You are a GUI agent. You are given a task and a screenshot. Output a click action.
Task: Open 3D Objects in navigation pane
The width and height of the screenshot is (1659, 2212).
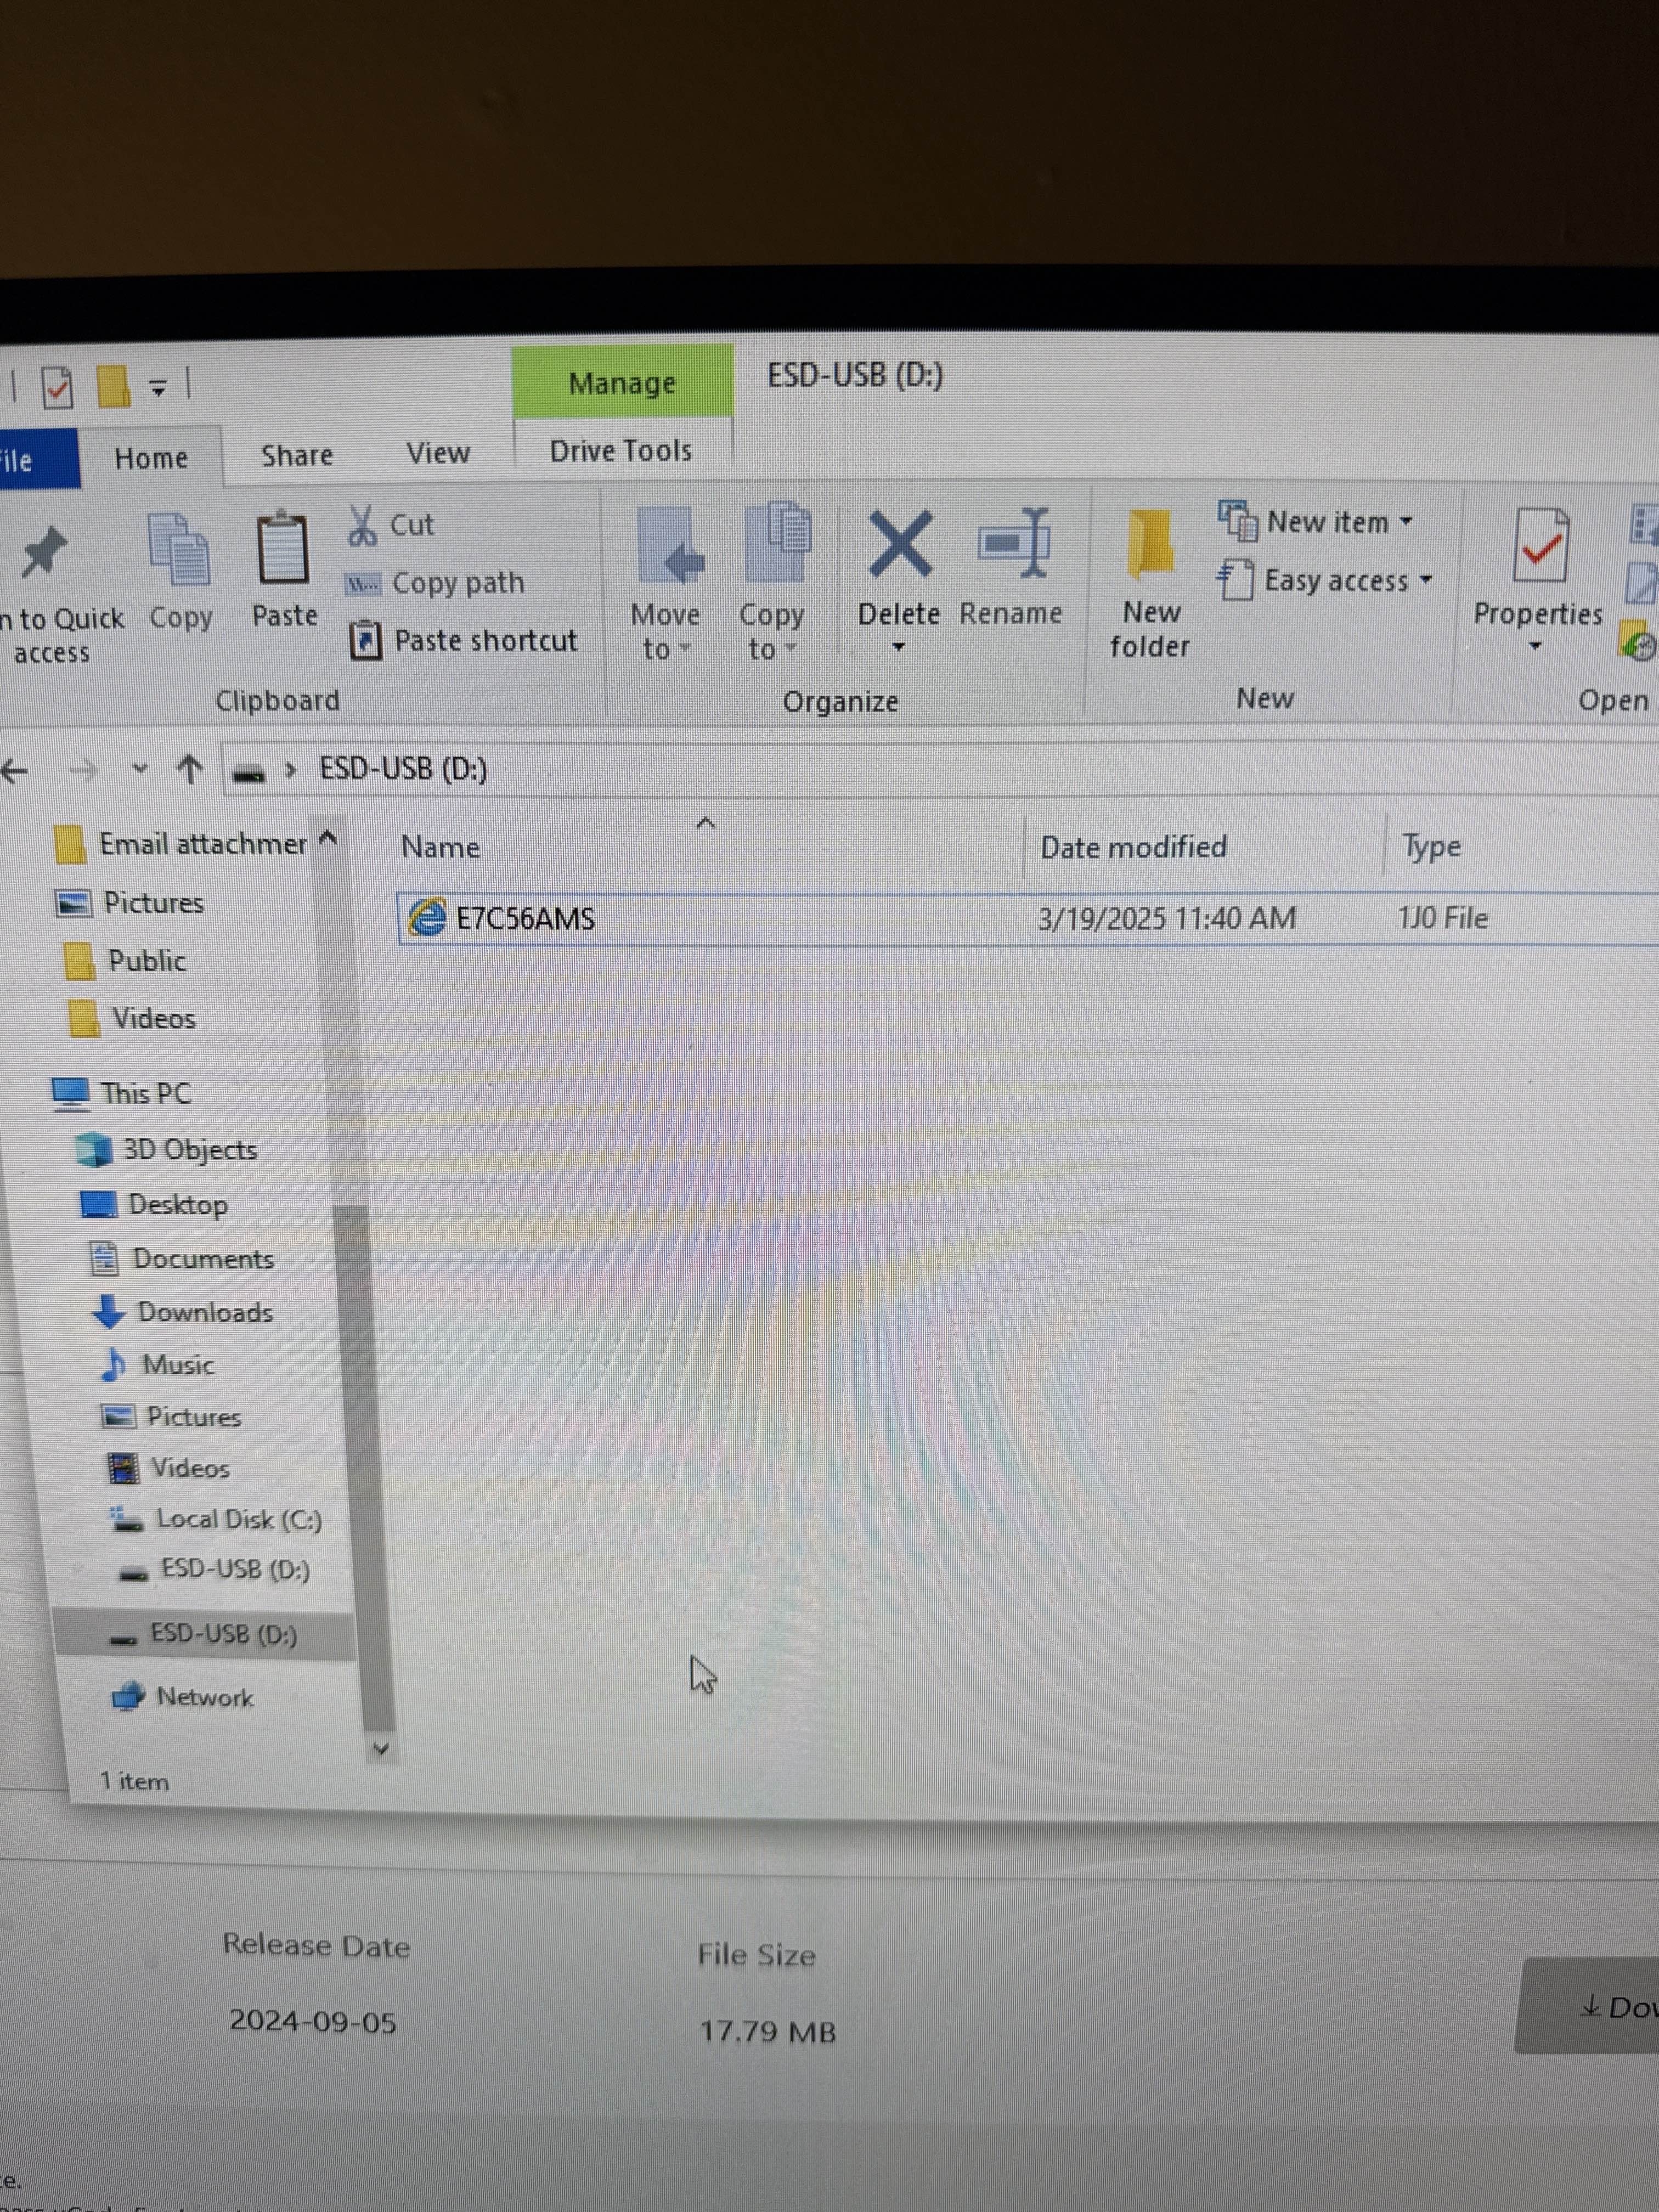pos(166,1150)
